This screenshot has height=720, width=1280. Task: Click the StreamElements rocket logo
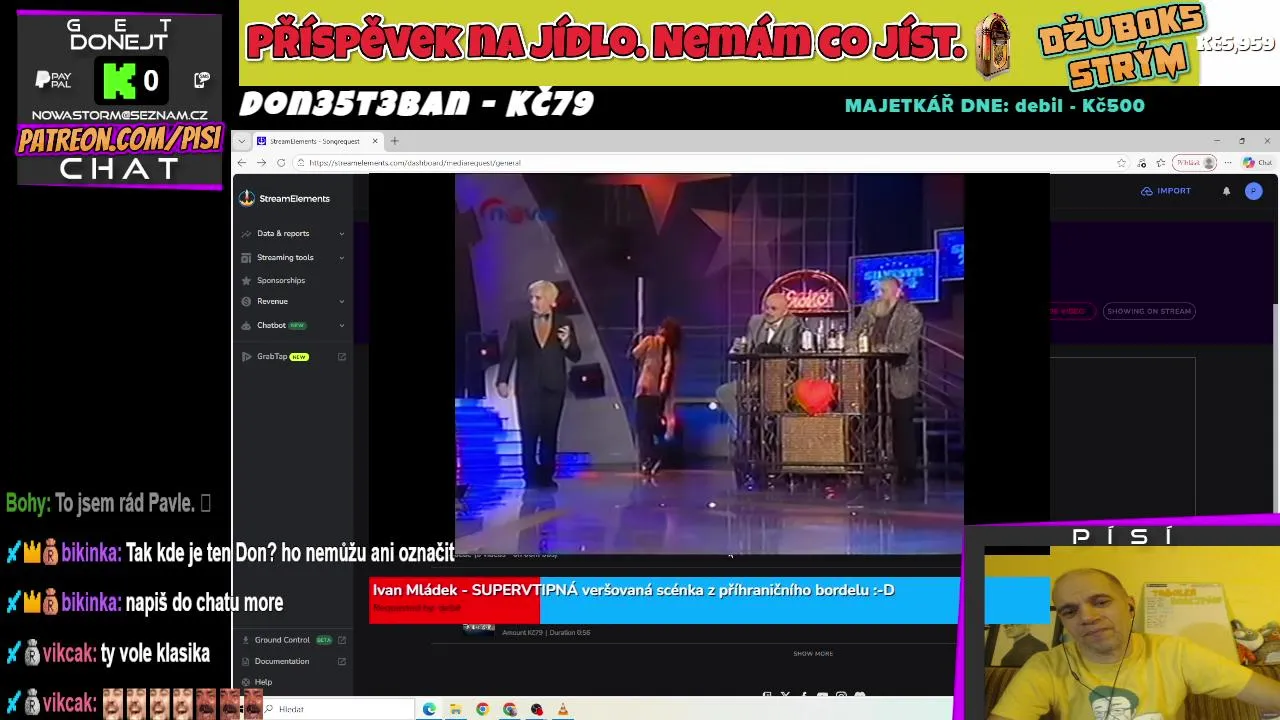[x=247, y=198]
